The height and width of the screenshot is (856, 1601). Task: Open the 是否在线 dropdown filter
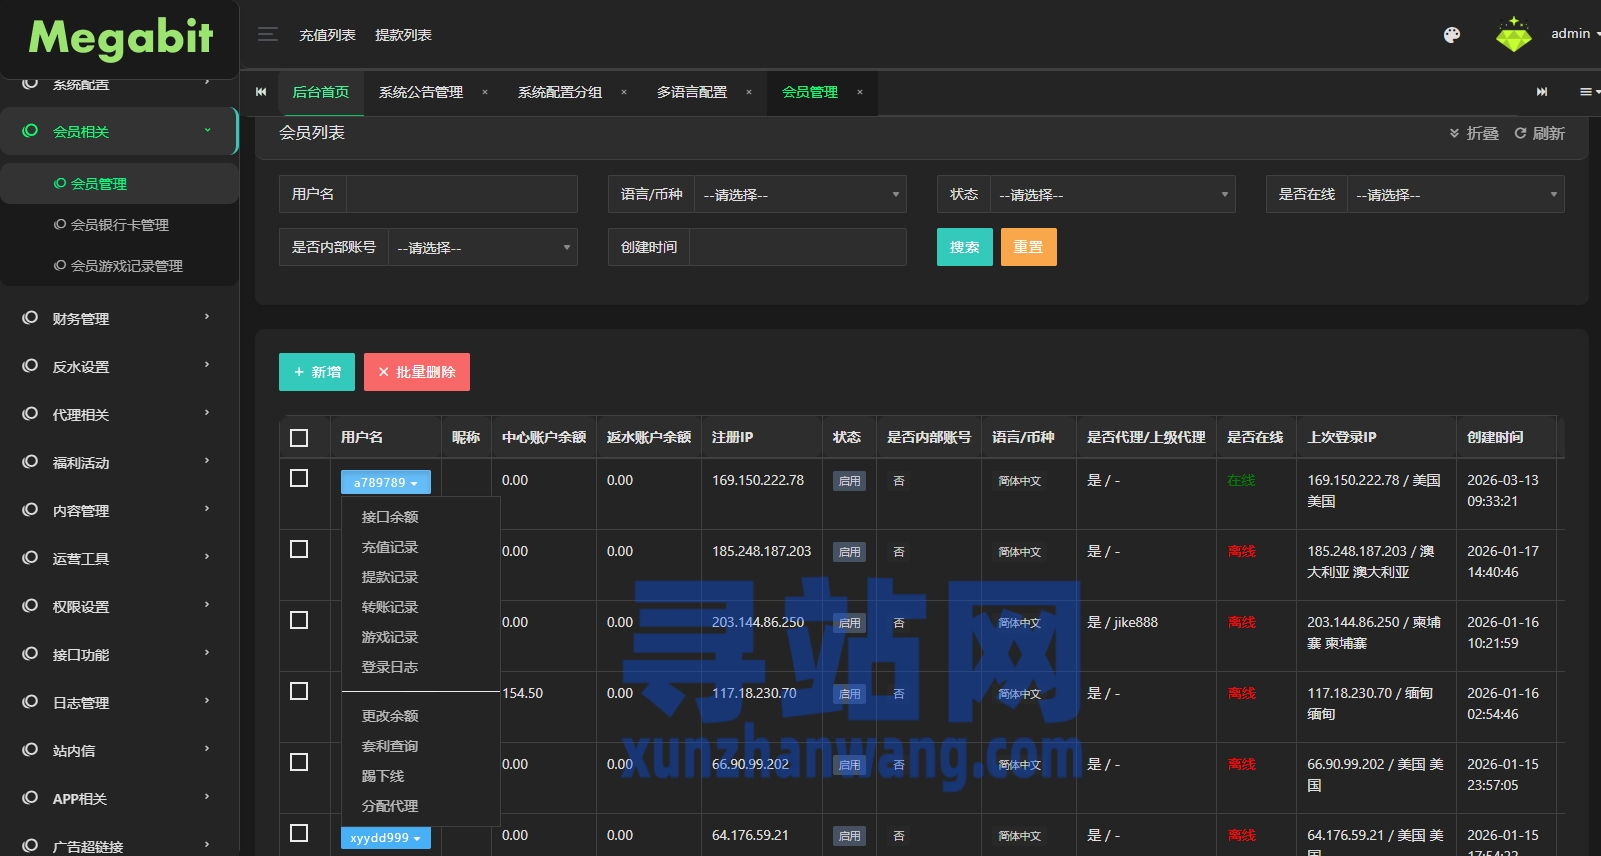click(x=1455, y=195)
